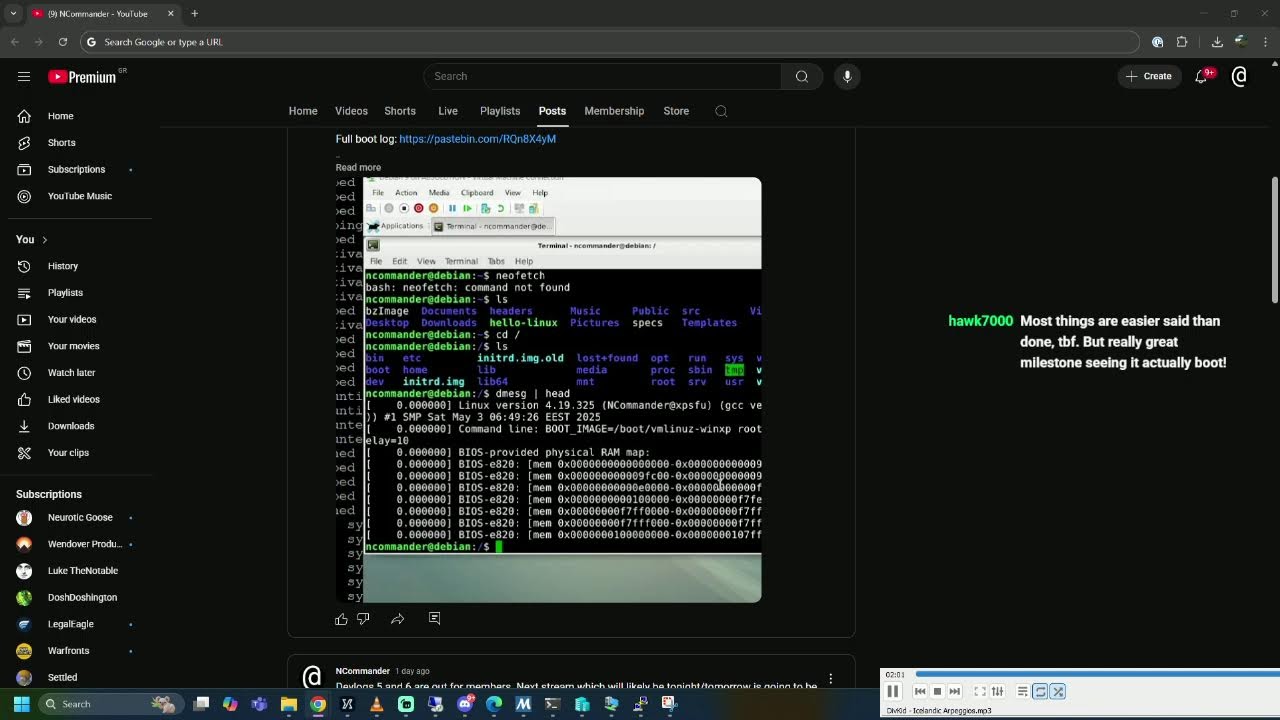Viewport: 1280px width, 720px height.
Task: Open Microsoft Edge from the taskbar
Action: point(493,704)
